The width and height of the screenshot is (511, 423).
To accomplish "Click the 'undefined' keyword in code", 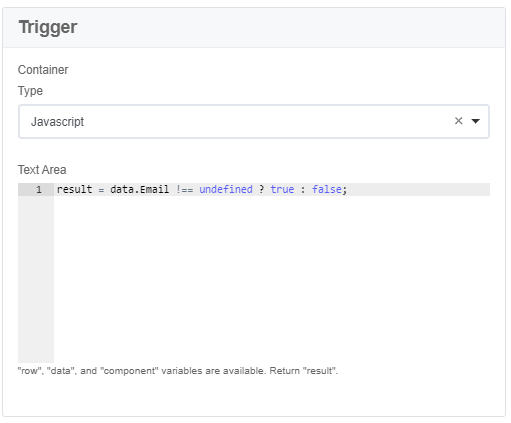I will tap(226, 189).
